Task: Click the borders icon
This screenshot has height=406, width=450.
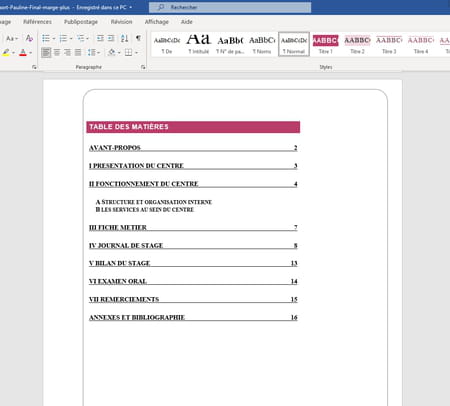Action: (x=128, y=52)
